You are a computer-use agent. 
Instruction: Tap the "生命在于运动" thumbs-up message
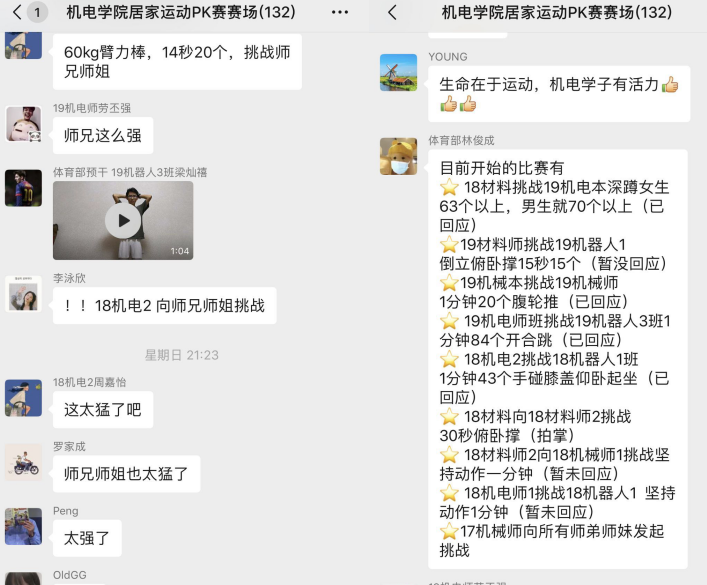(559, 94)
